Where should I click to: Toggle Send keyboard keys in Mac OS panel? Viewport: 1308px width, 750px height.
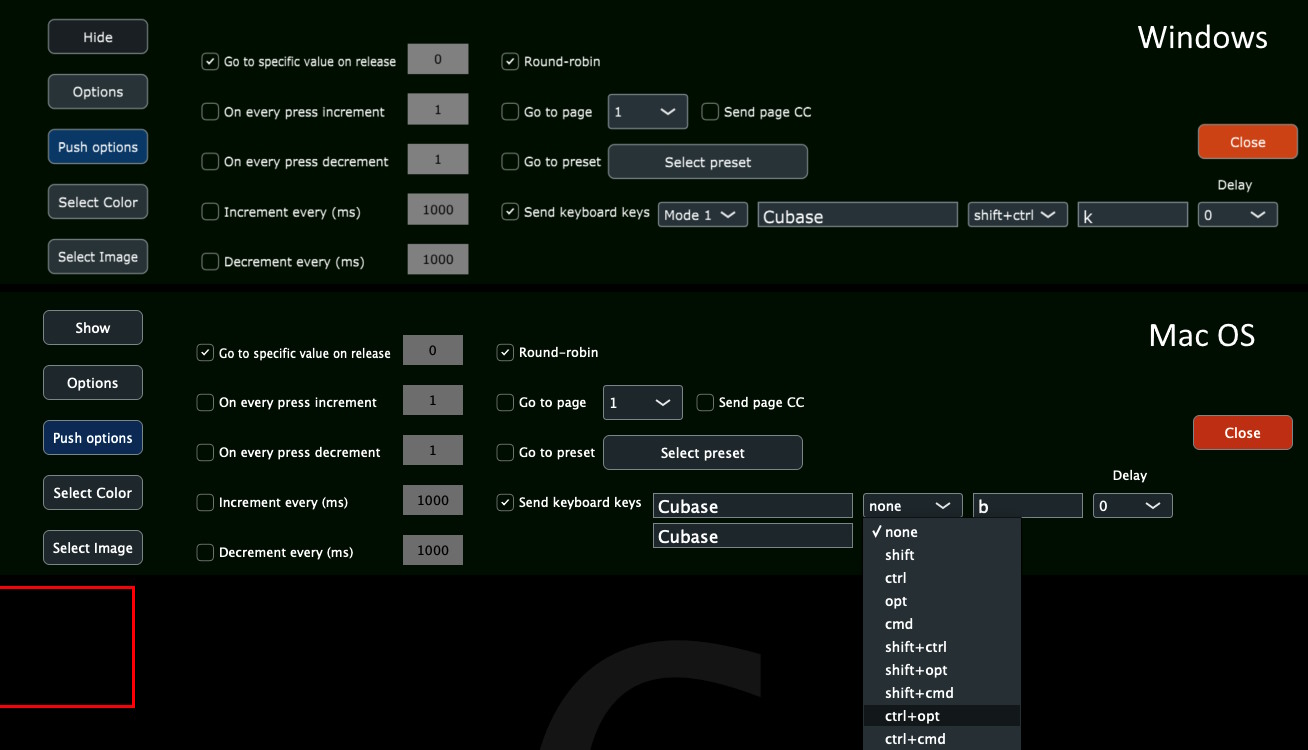click(505, 502)
